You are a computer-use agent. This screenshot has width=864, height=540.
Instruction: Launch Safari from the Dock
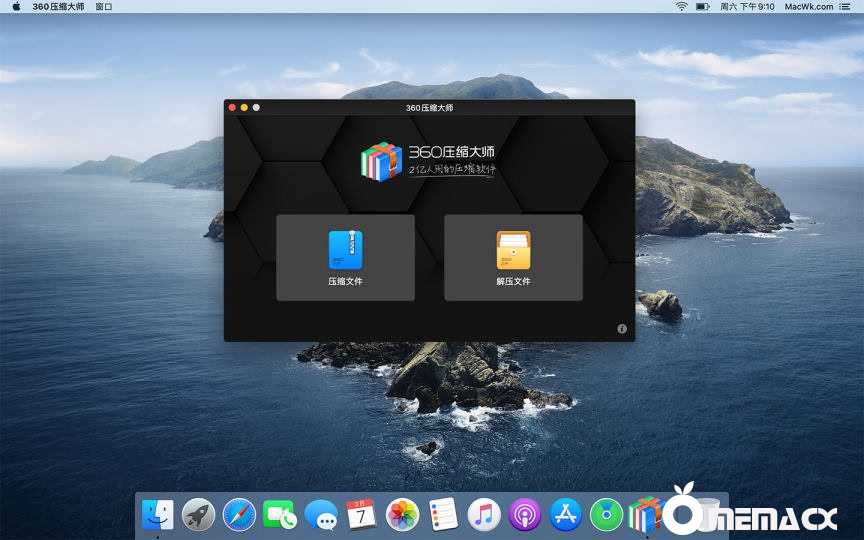tap(239, 515)
